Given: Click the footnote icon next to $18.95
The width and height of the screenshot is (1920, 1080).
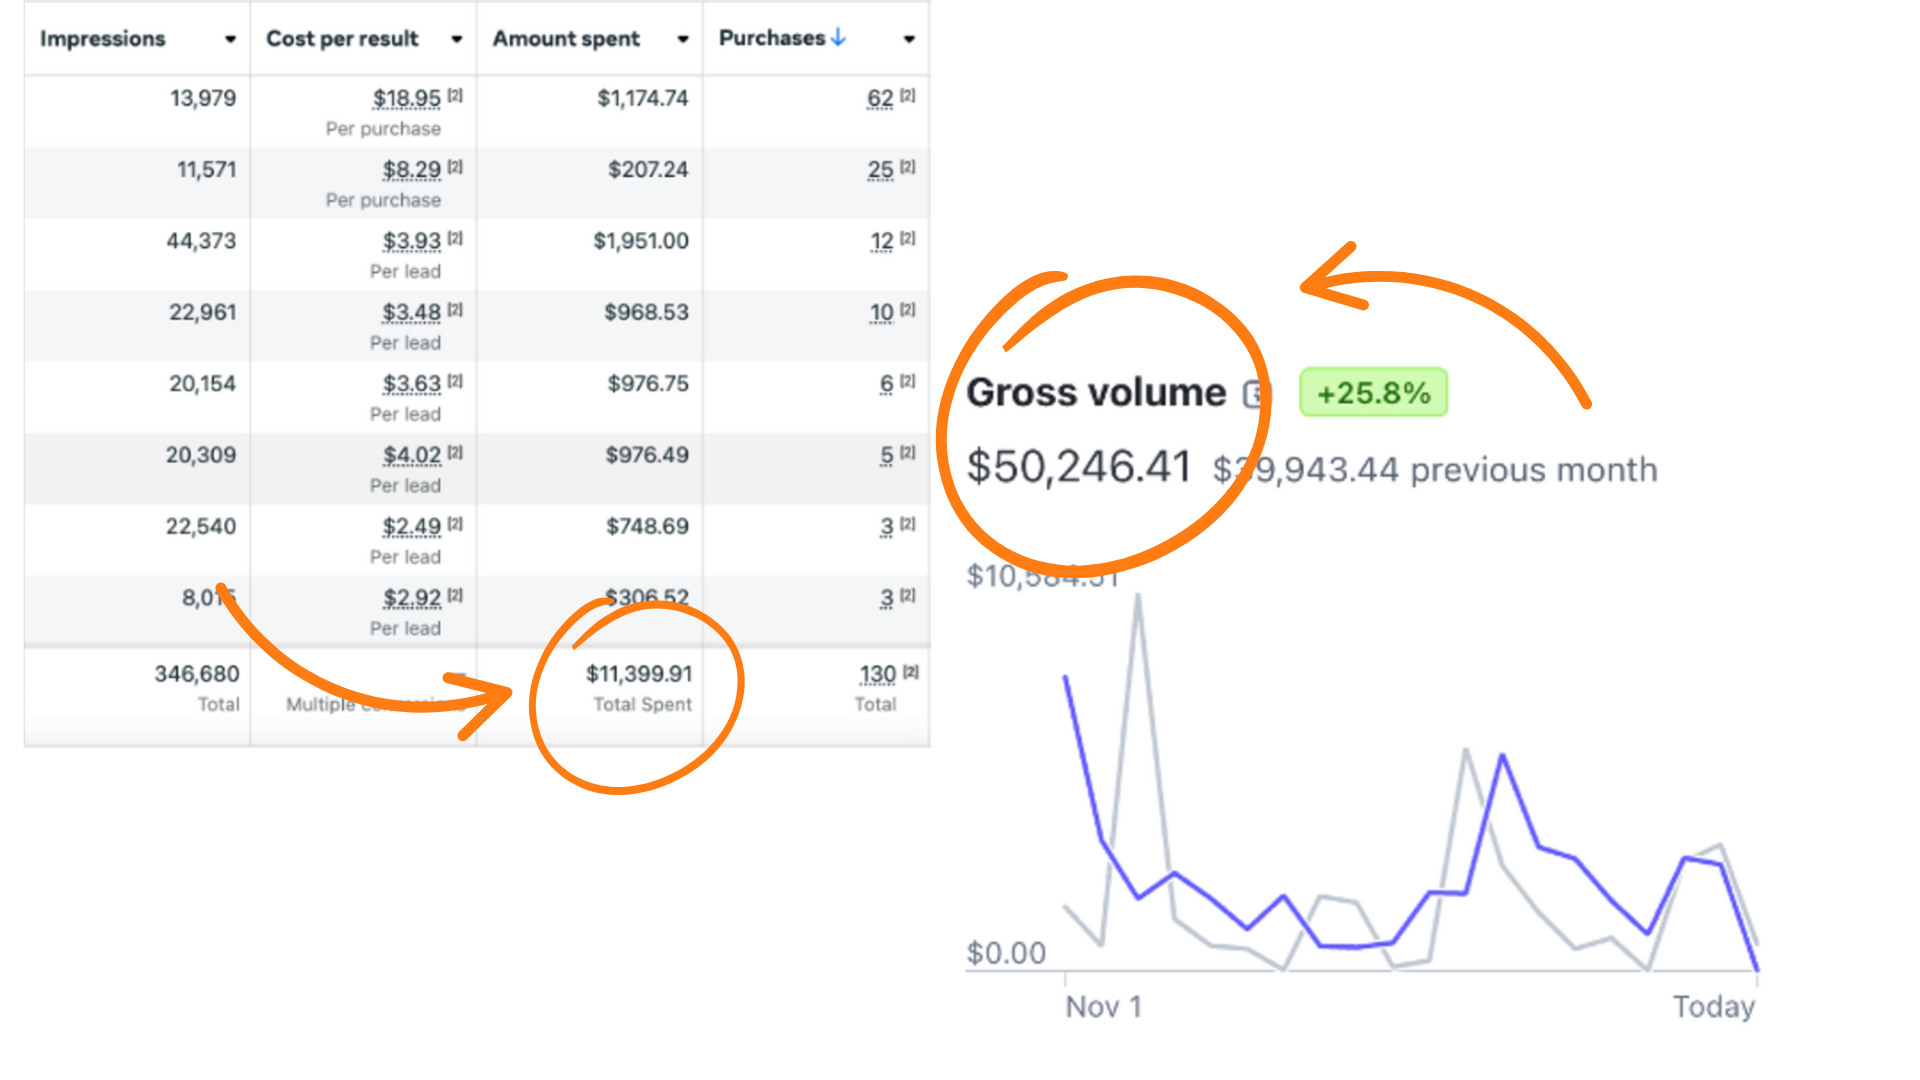Looking at the screenshot, I should 455,96.
